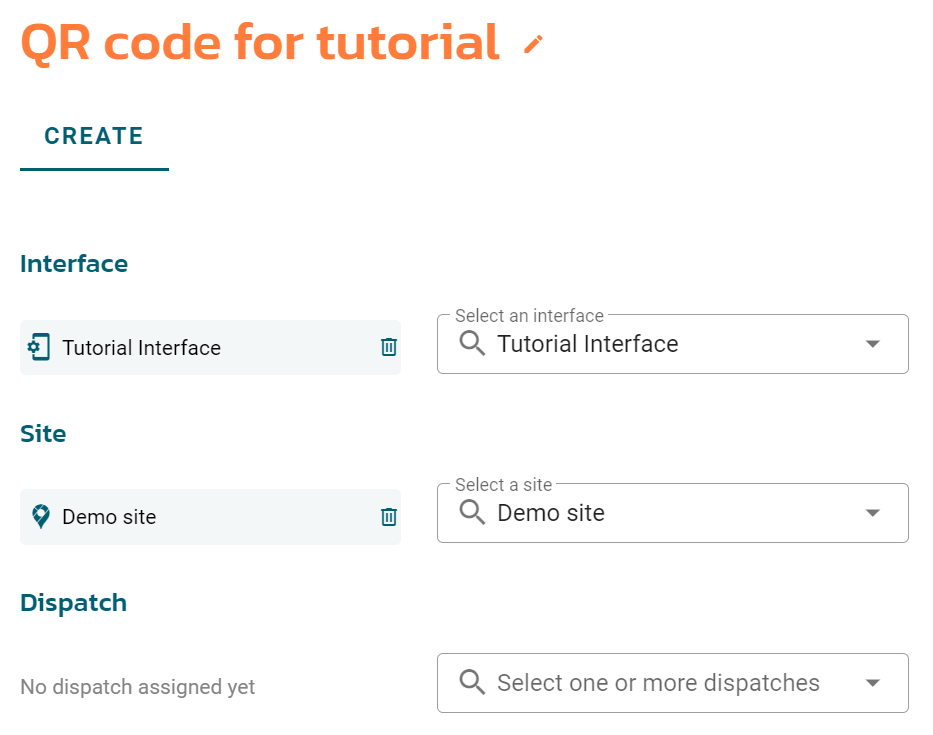Viewport: 933px width, 735px height.
Task: Click search magnifier in site selector
Action: point(472,512)
